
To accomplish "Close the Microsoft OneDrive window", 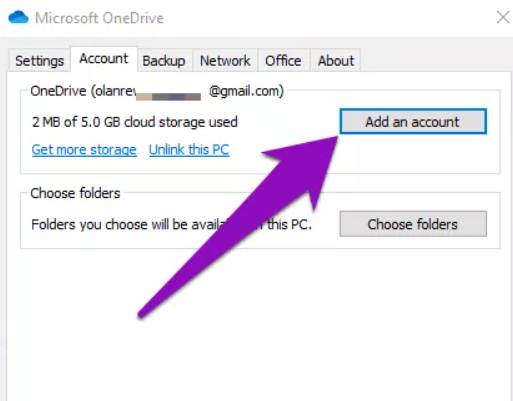I will pyautogui.click(x=503, y=17).
